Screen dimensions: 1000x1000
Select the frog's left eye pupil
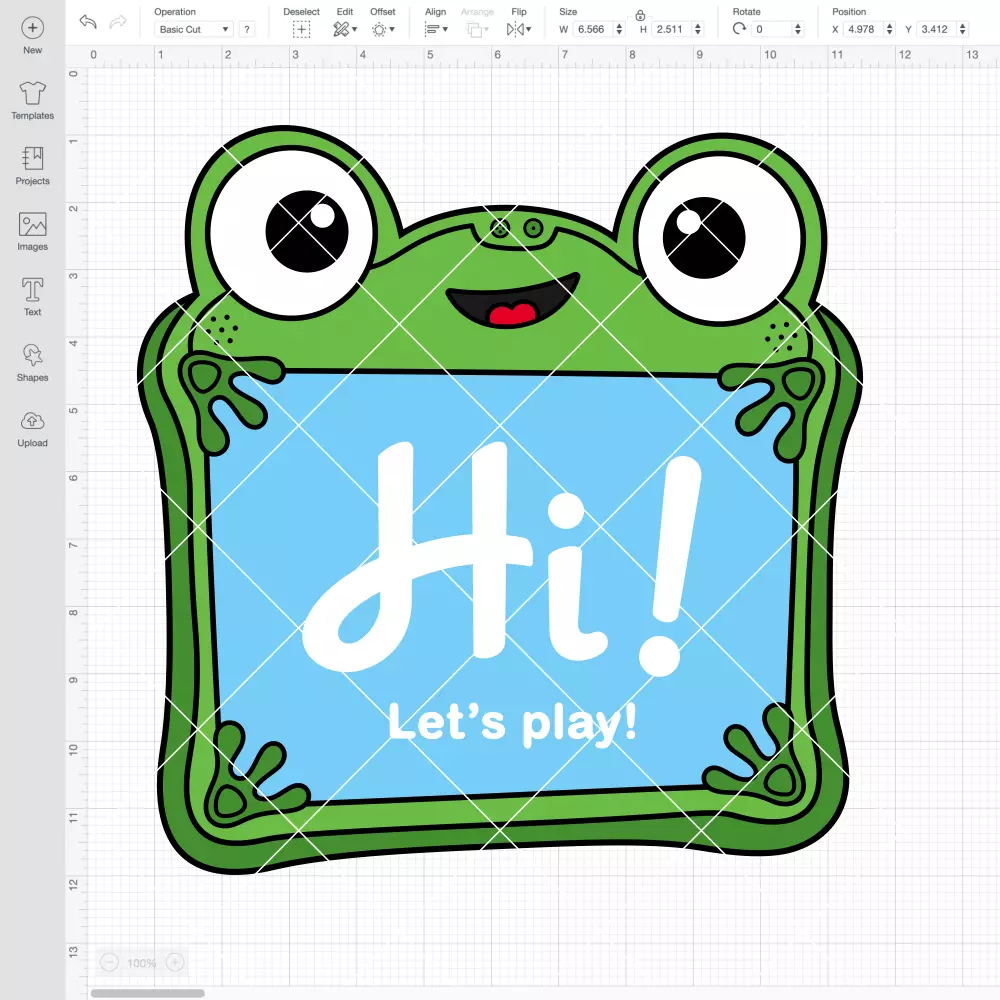[x=307, y=231]
